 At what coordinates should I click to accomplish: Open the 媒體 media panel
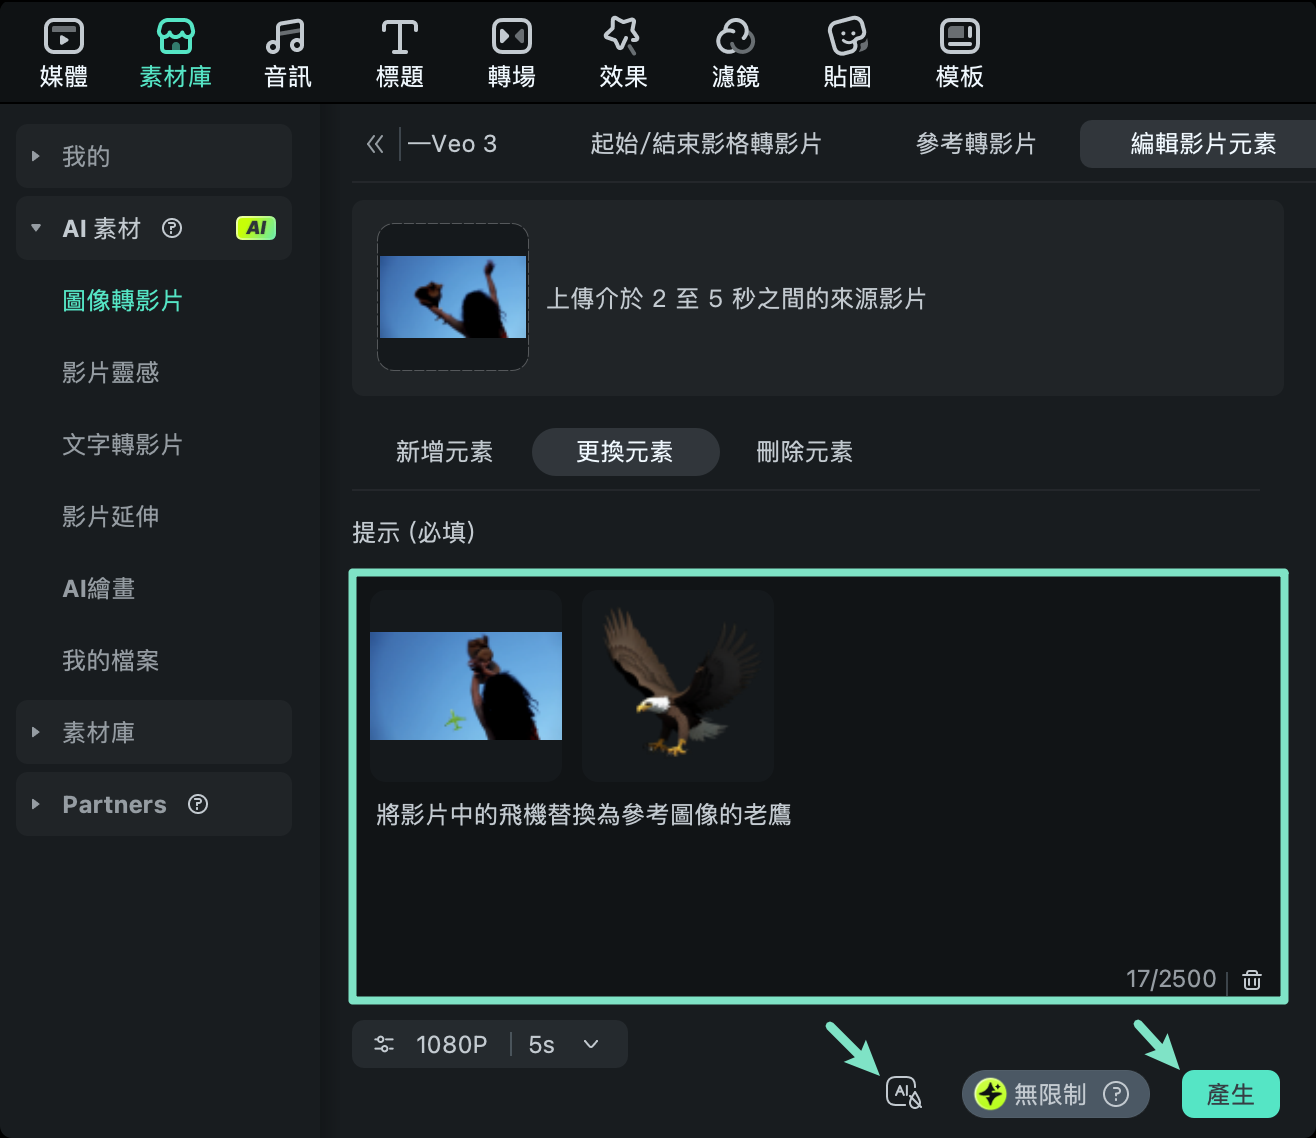coord(63,50)
